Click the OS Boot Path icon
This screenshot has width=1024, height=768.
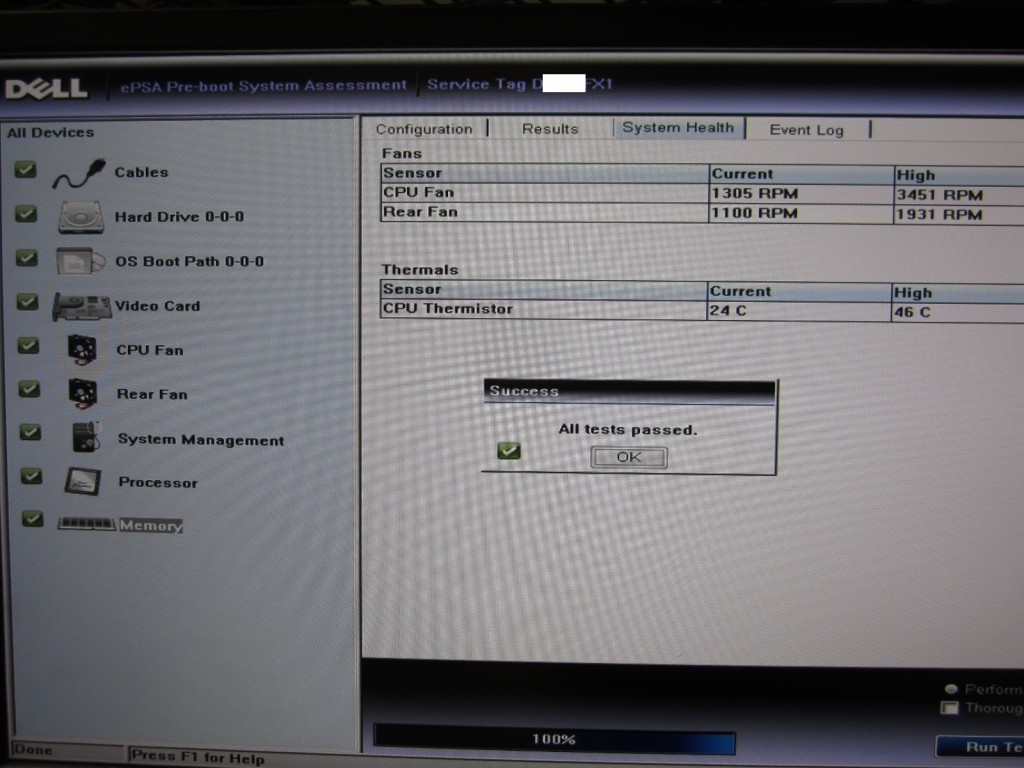click(80, 261)
